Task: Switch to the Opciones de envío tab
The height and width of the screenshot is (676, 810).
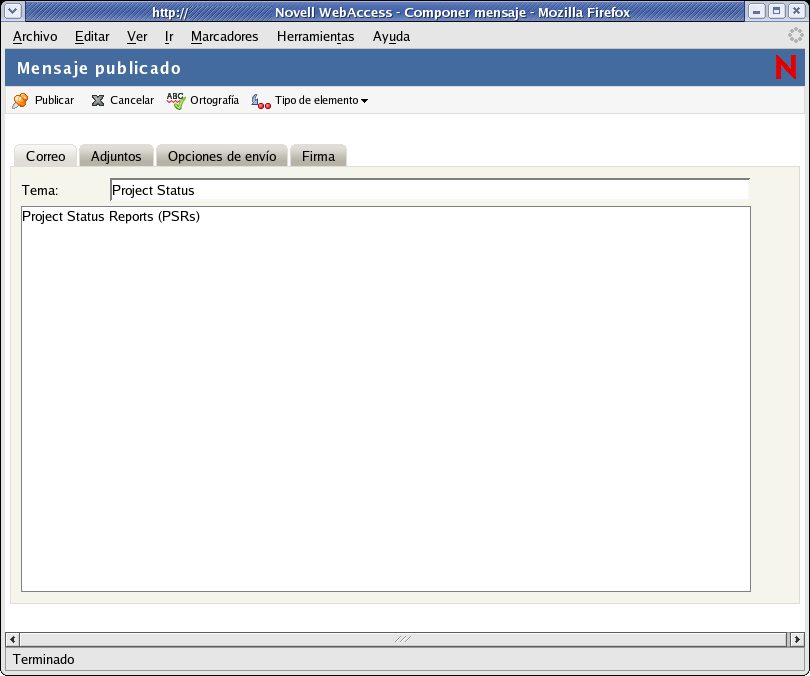Action: (222, 156)
